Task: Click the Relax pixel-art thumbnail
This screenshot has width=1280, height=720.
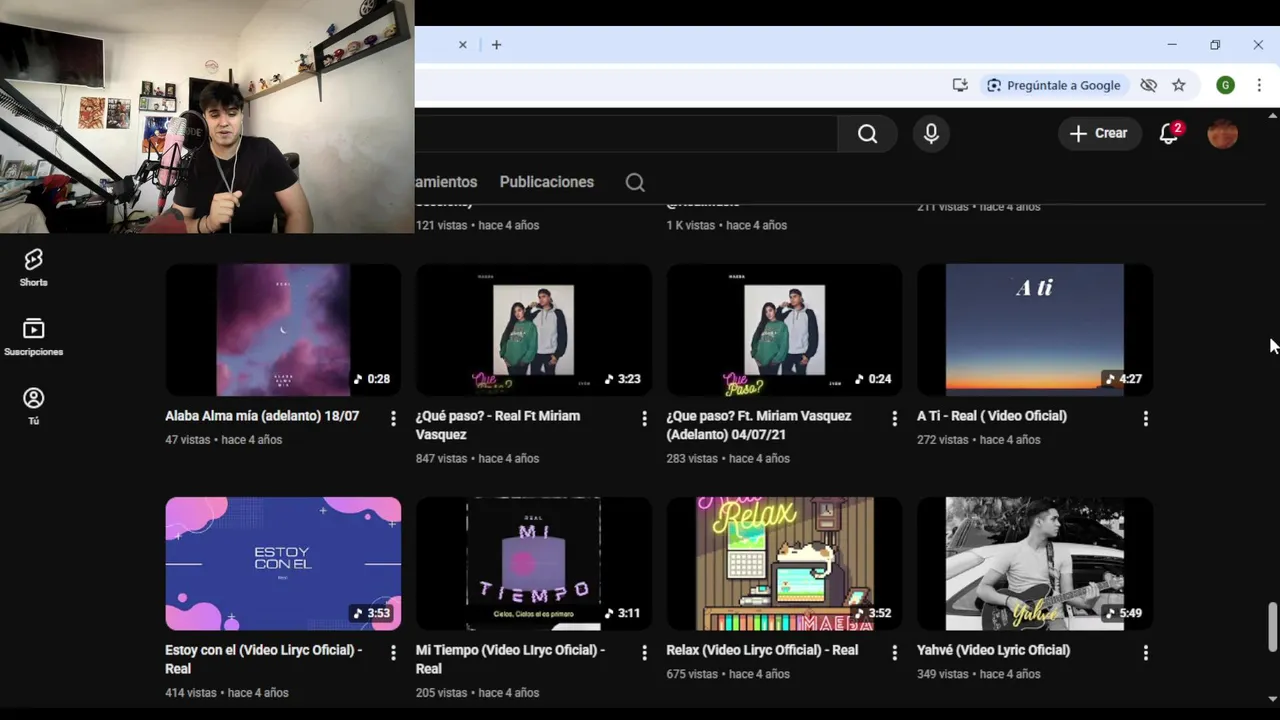Action: pos(785,564)
